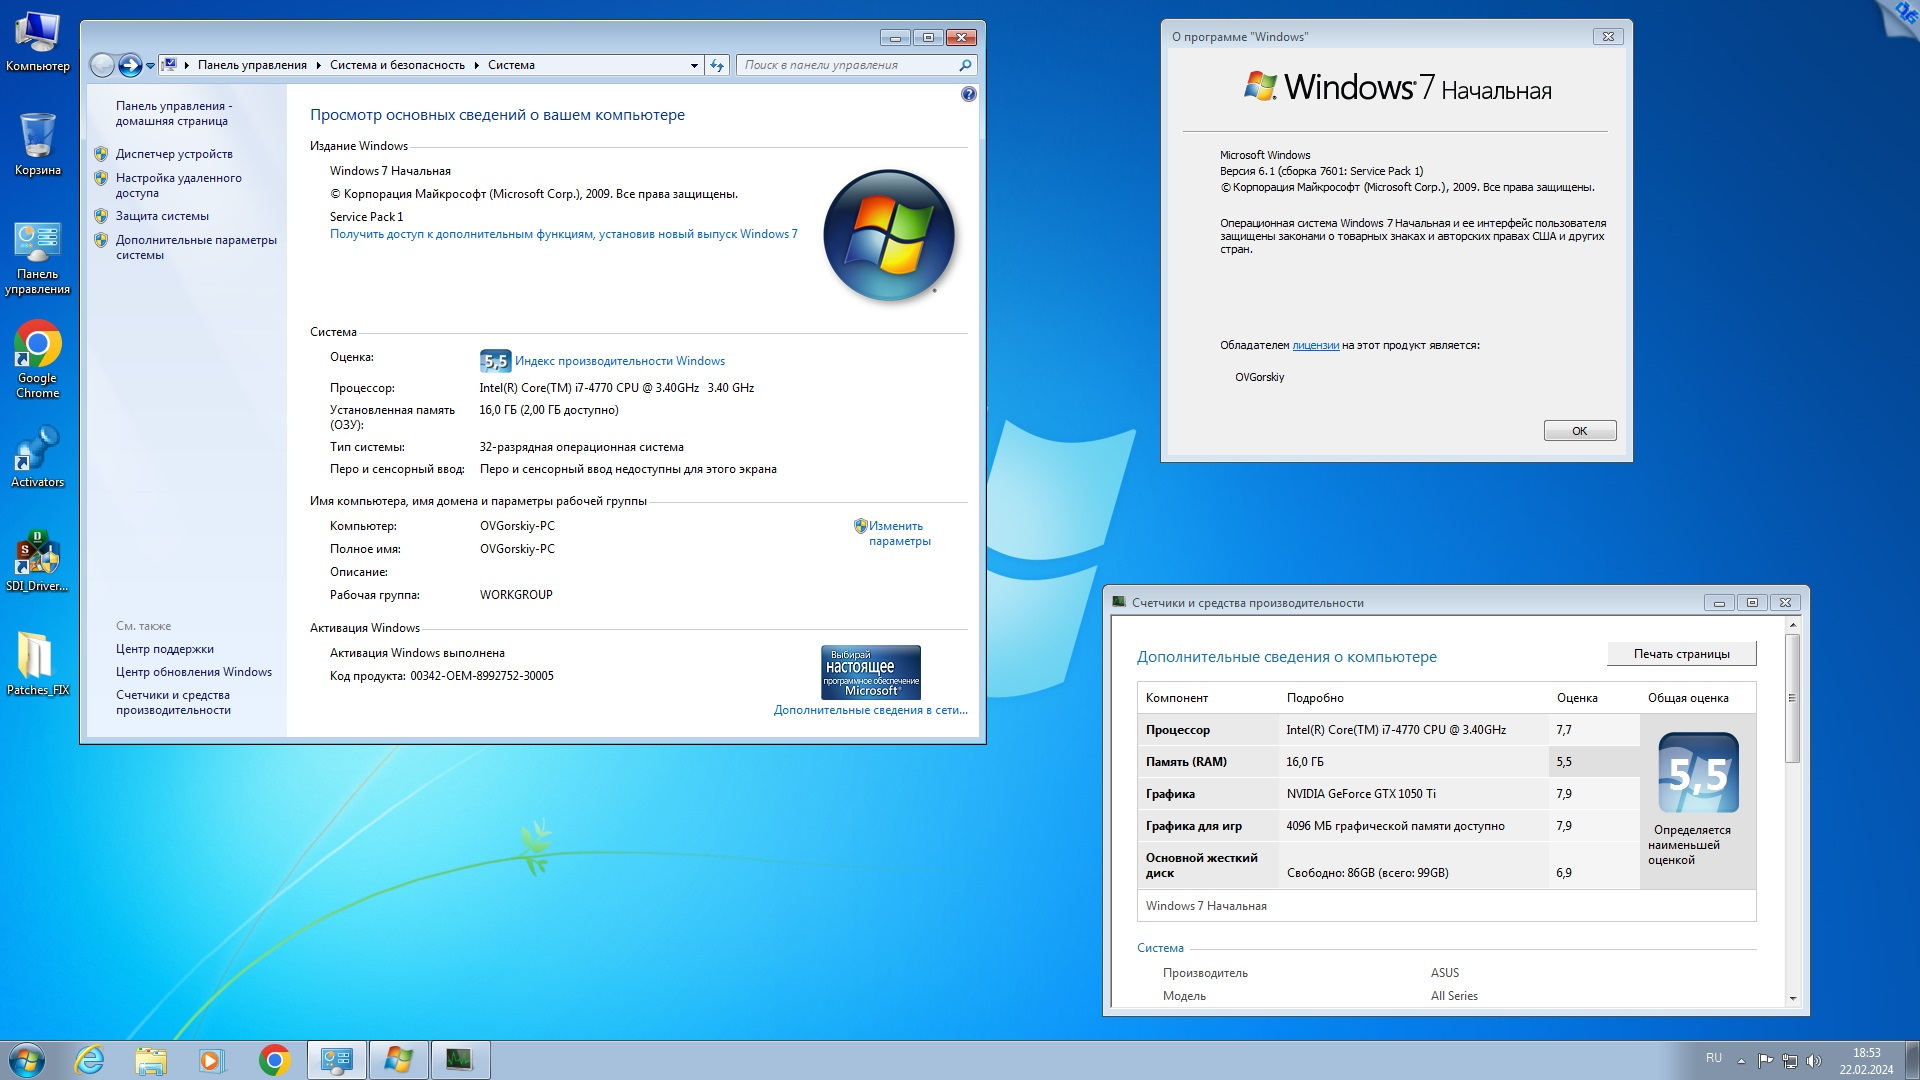Click the Печать страницы button

[x=1682, y=654]
